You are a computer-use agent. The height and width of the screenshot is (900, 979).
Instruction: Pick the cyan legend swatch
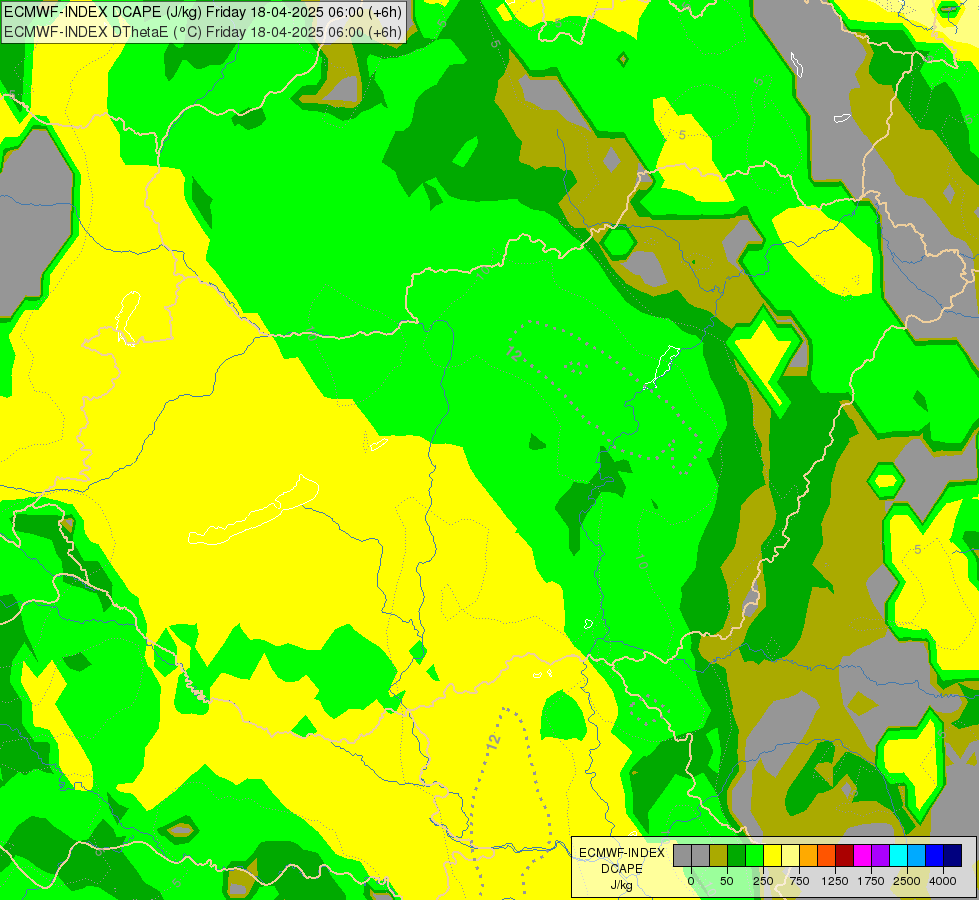[x=898, y=855]
